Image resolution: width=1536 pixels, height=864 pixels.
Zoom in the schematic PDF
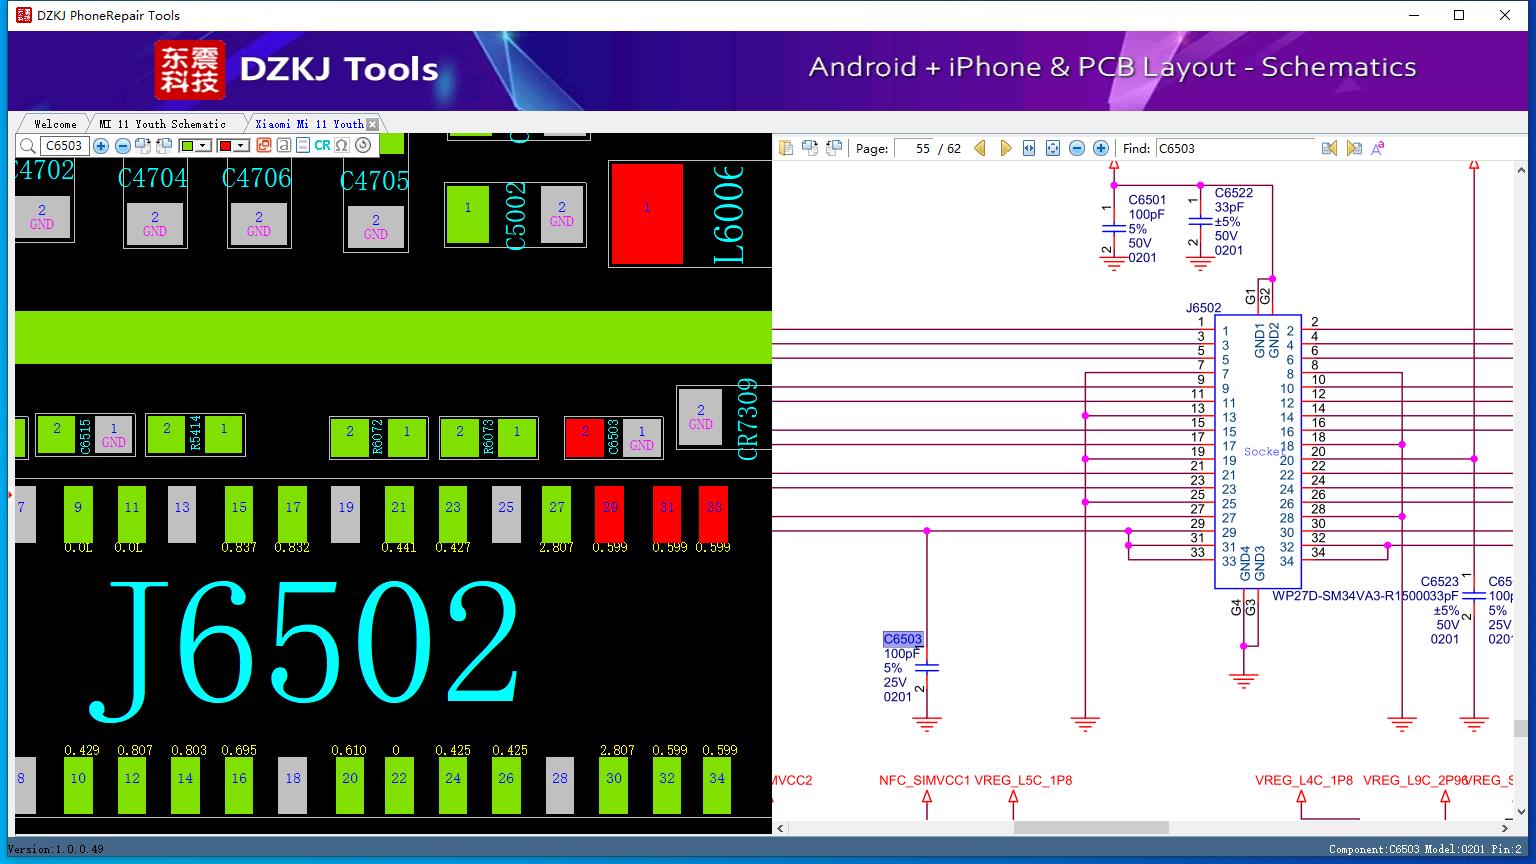tap(1101, 148)
